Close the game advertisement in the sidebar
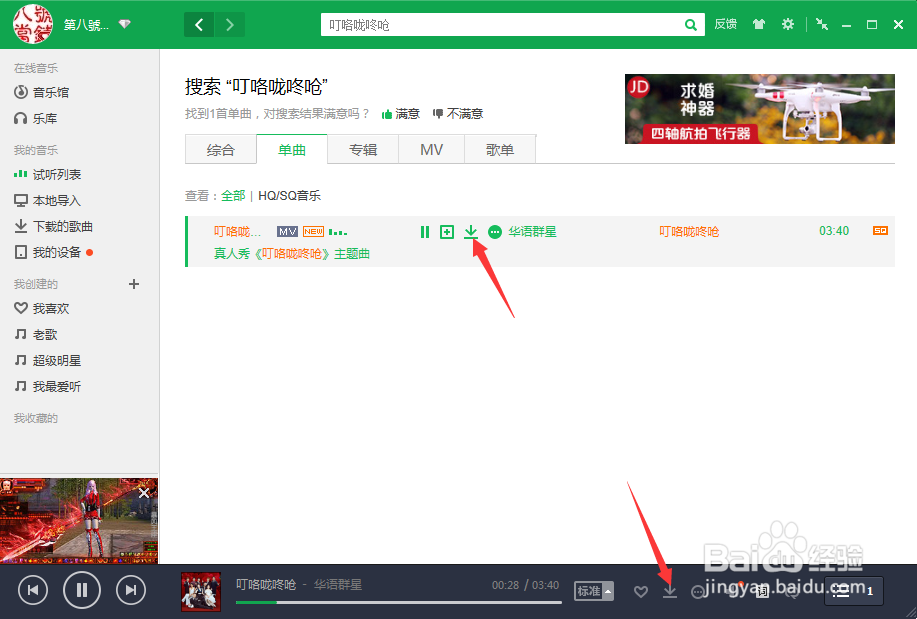917x619 pixels. (144, 493)
